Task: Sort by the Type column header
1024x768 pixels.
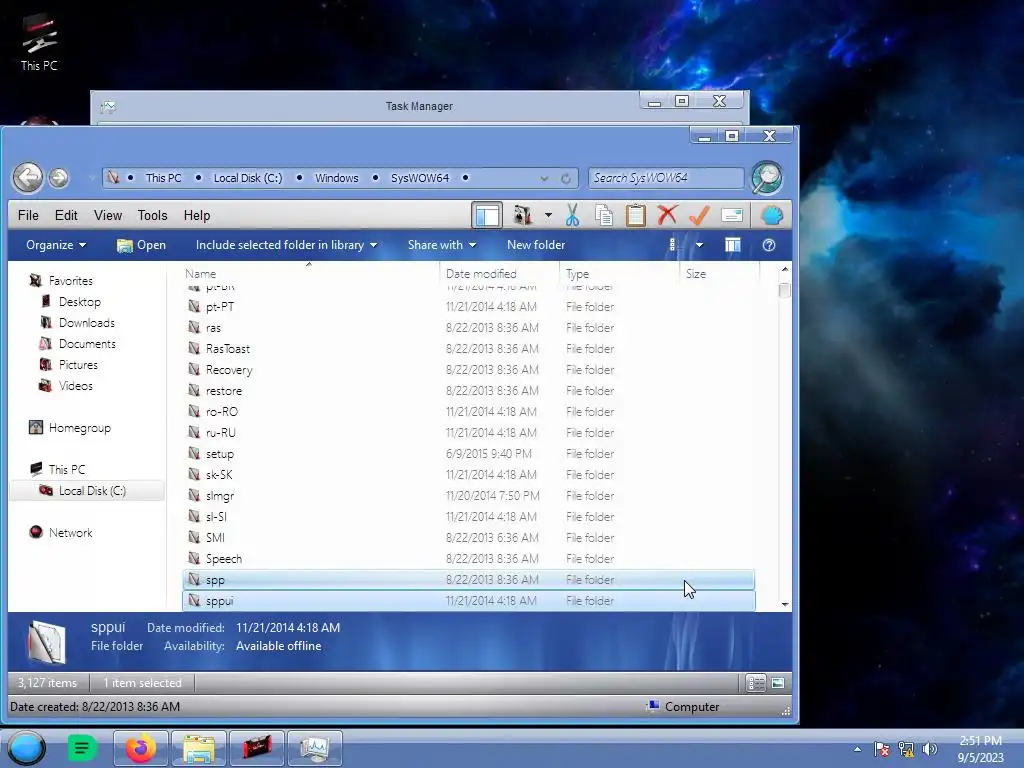Action: click(x=577, y=274)
